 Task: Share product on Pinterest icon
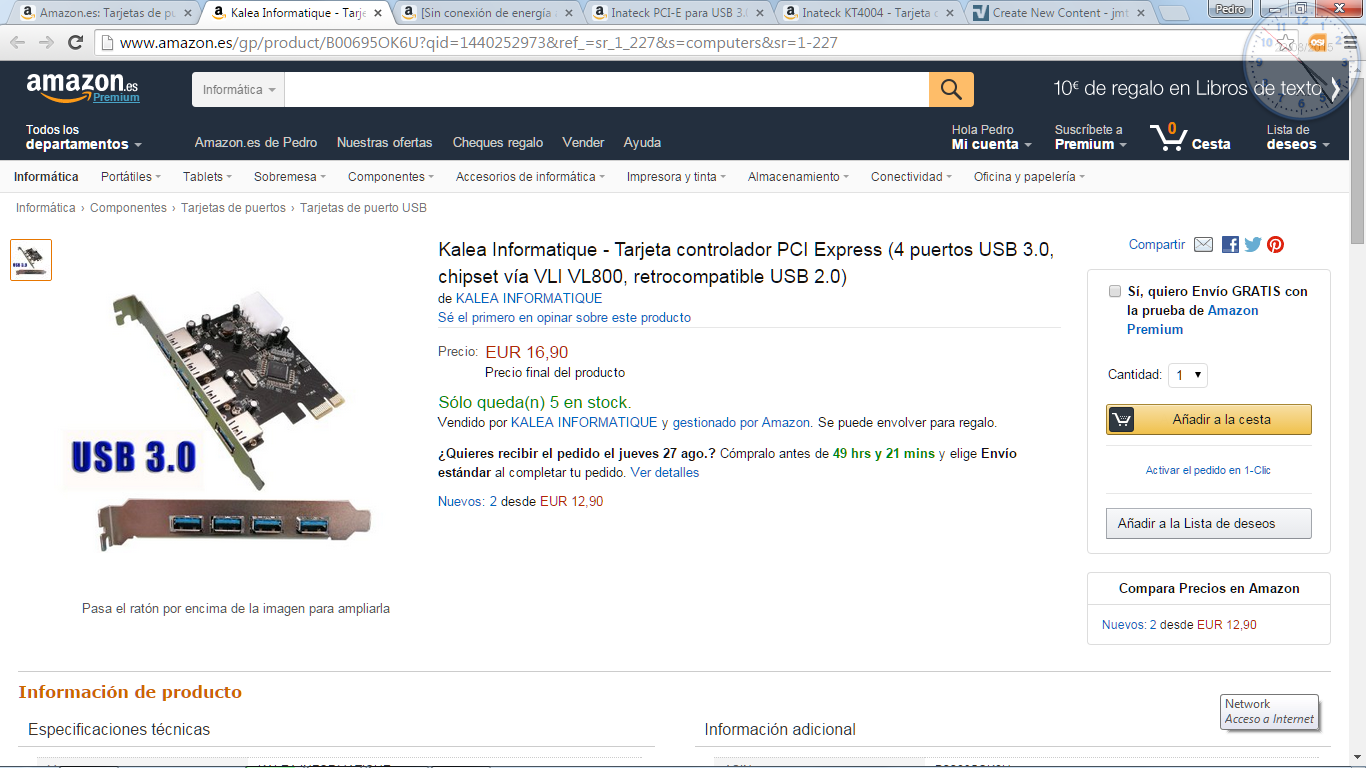(1275, 245)
